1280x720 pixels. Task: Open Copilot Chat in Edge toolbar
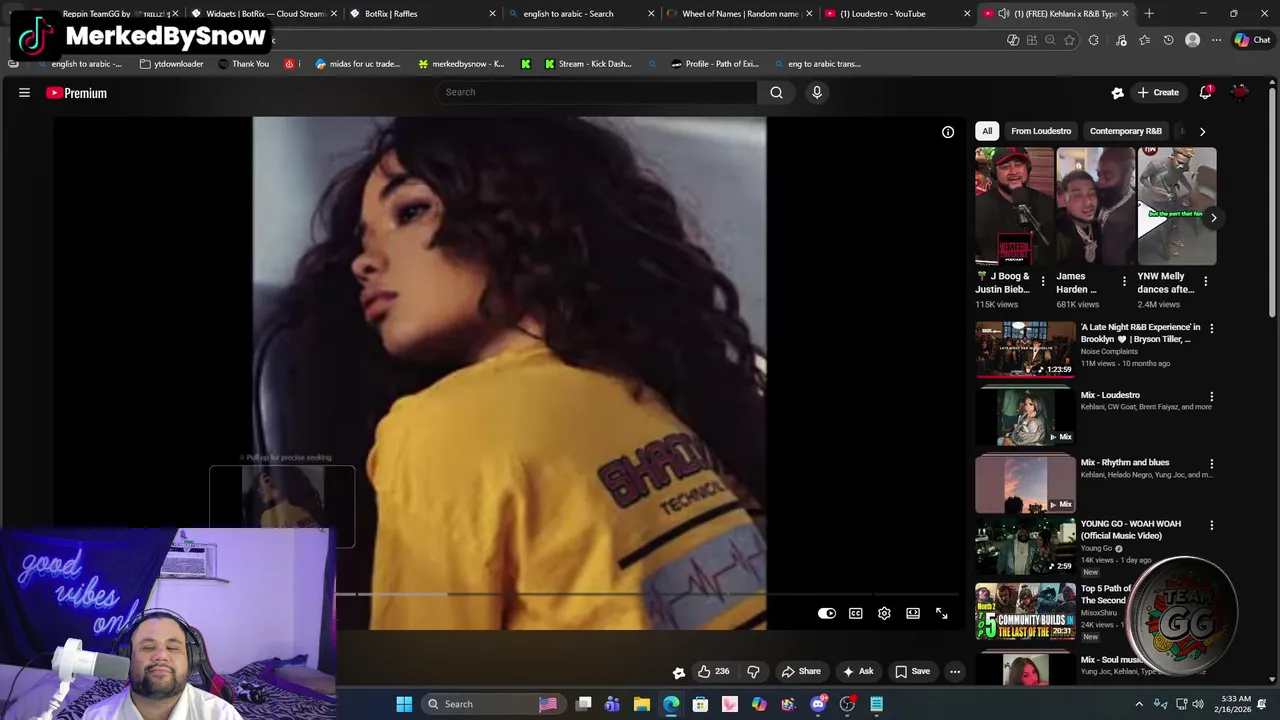(1252, 40)
